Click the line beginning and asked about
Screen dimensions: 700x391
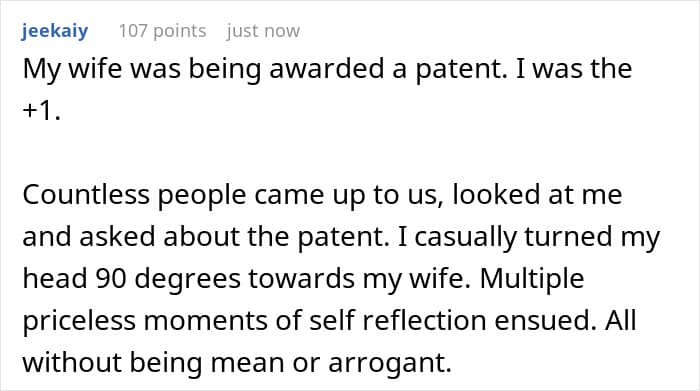pos(341,237)
